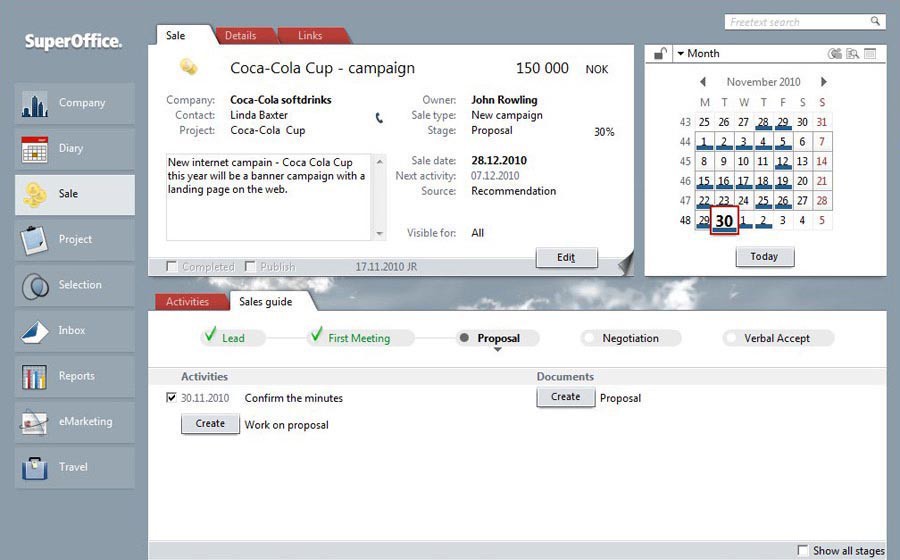This screenshot has height=560, width=900.
Task: Click week number 46 in calendar
Action: (x=685, y=181)
